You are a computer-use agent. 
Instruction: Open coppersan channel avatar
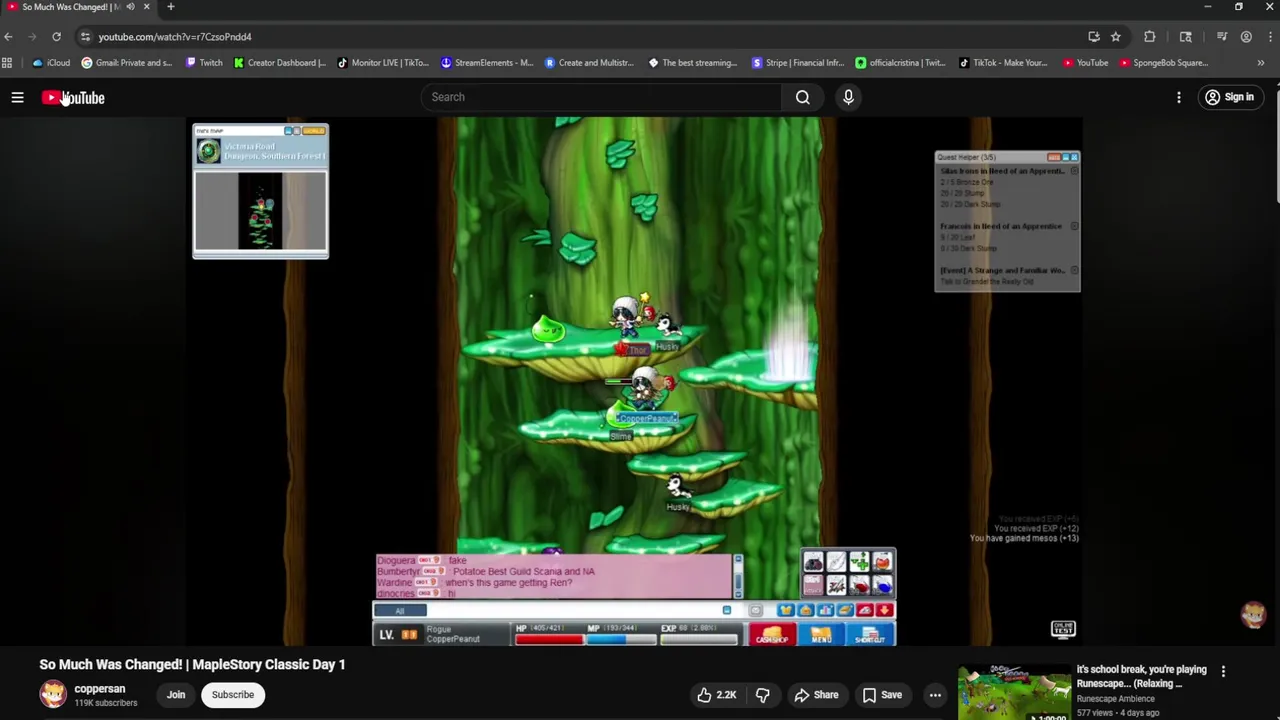pyautogui.click(x=53, y=694)
